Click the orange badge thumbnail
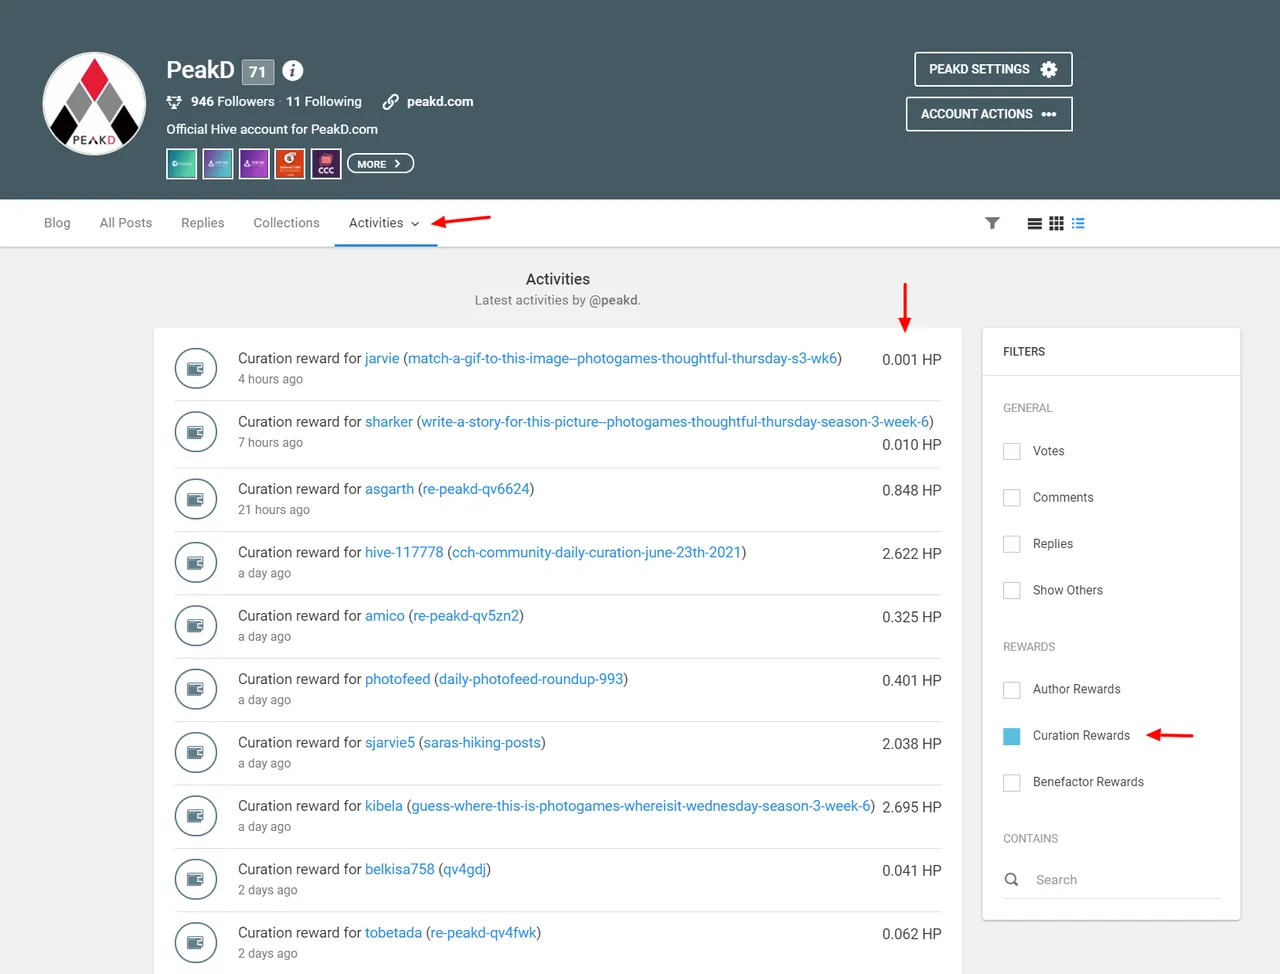The width and height of the screenshot is (1280, 974). 290,164
